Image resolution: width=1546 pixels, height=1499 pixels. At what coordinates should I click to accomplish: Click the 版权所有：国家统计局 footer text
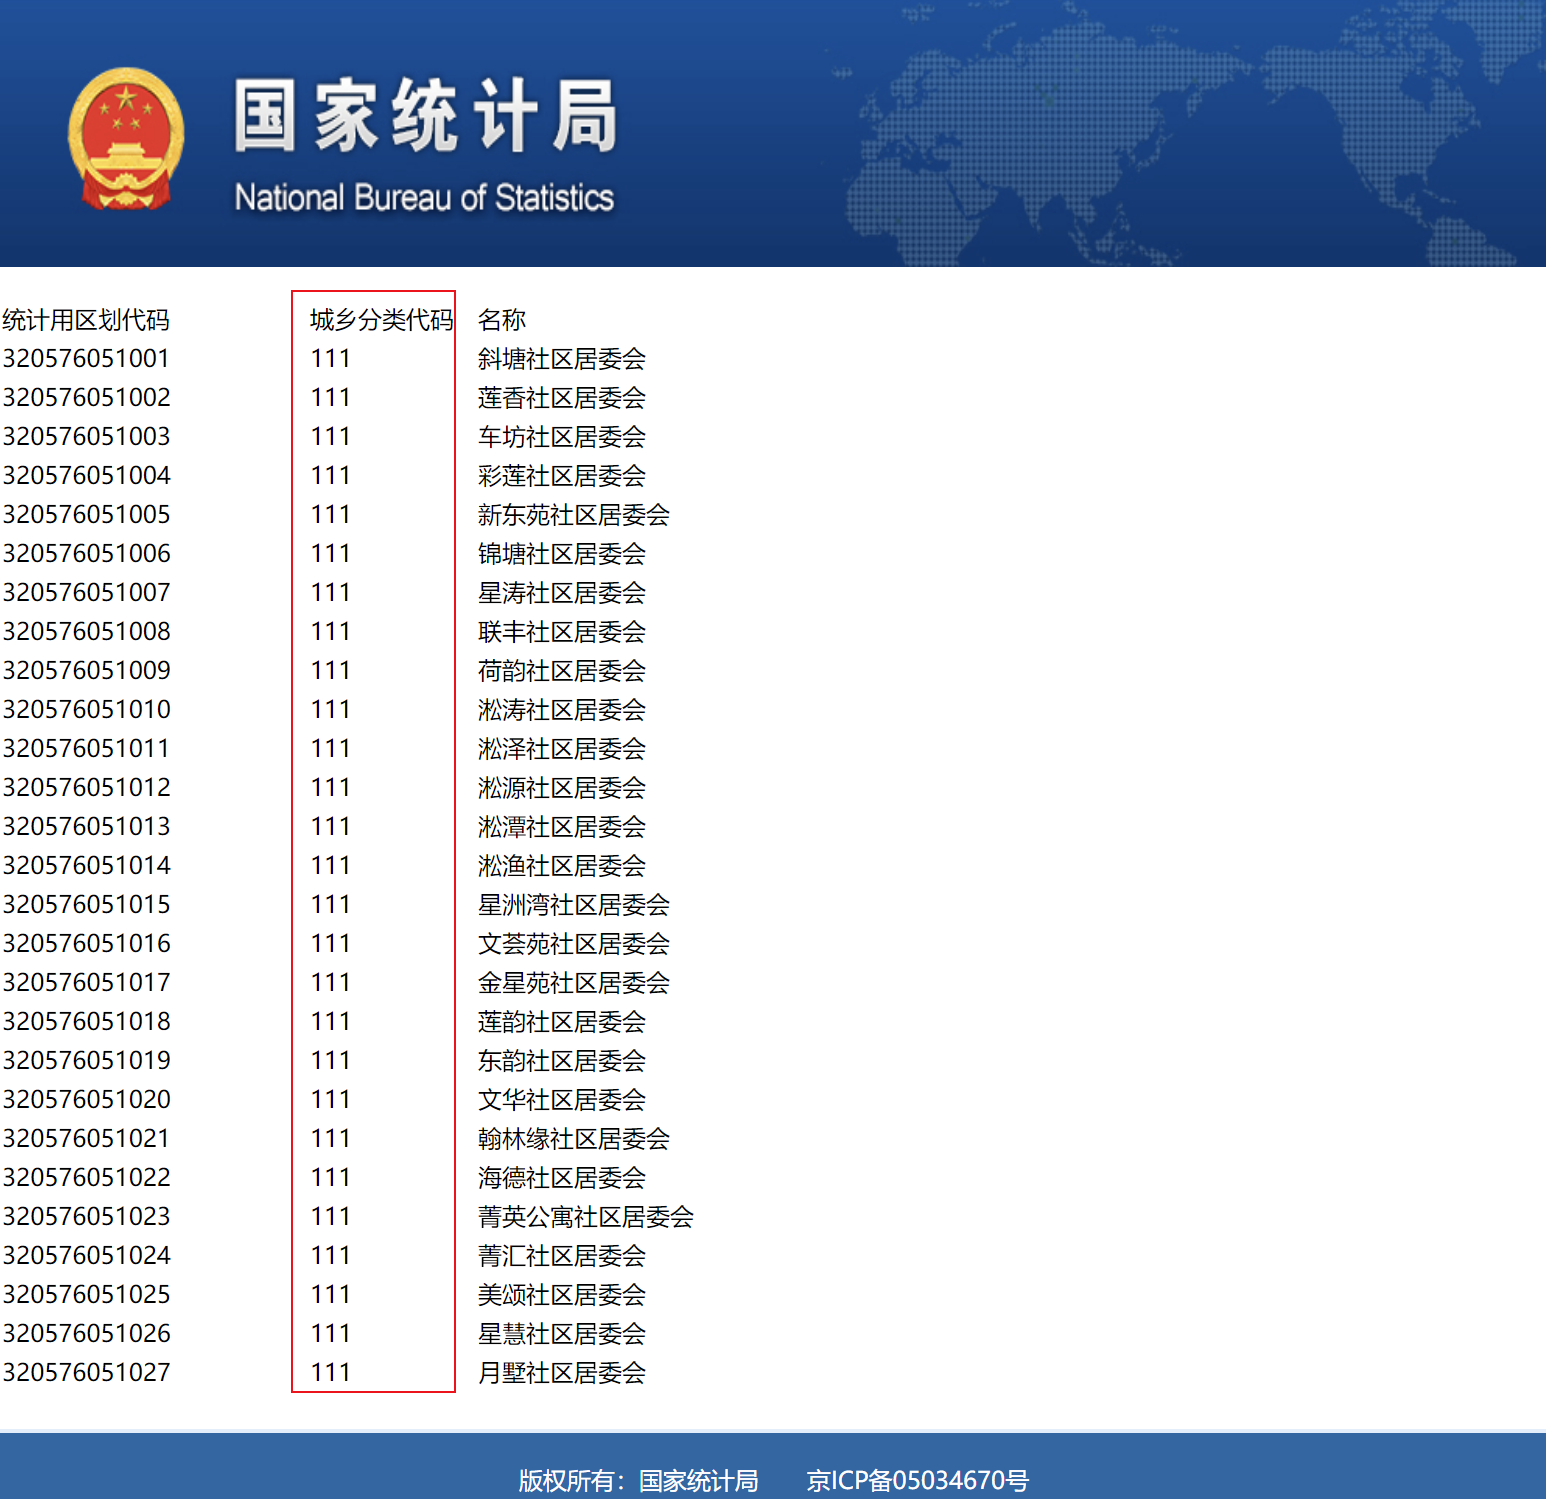click(x=638, y=1480)
